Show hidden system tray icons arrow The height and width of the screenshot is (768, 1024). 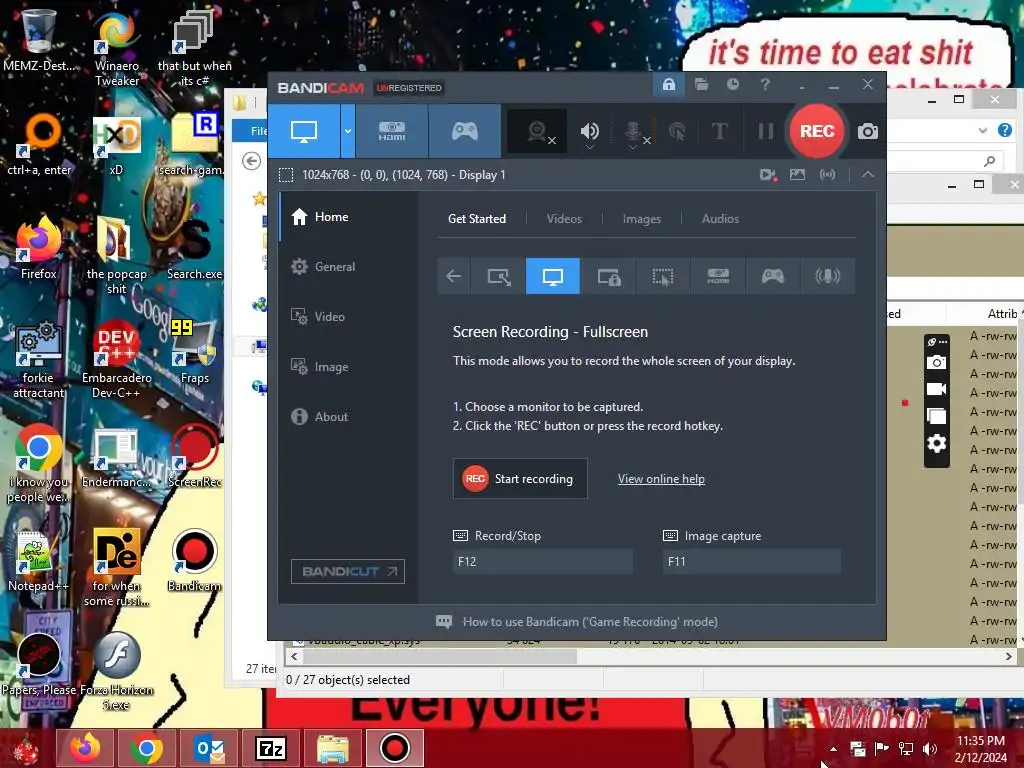[833, 749]
